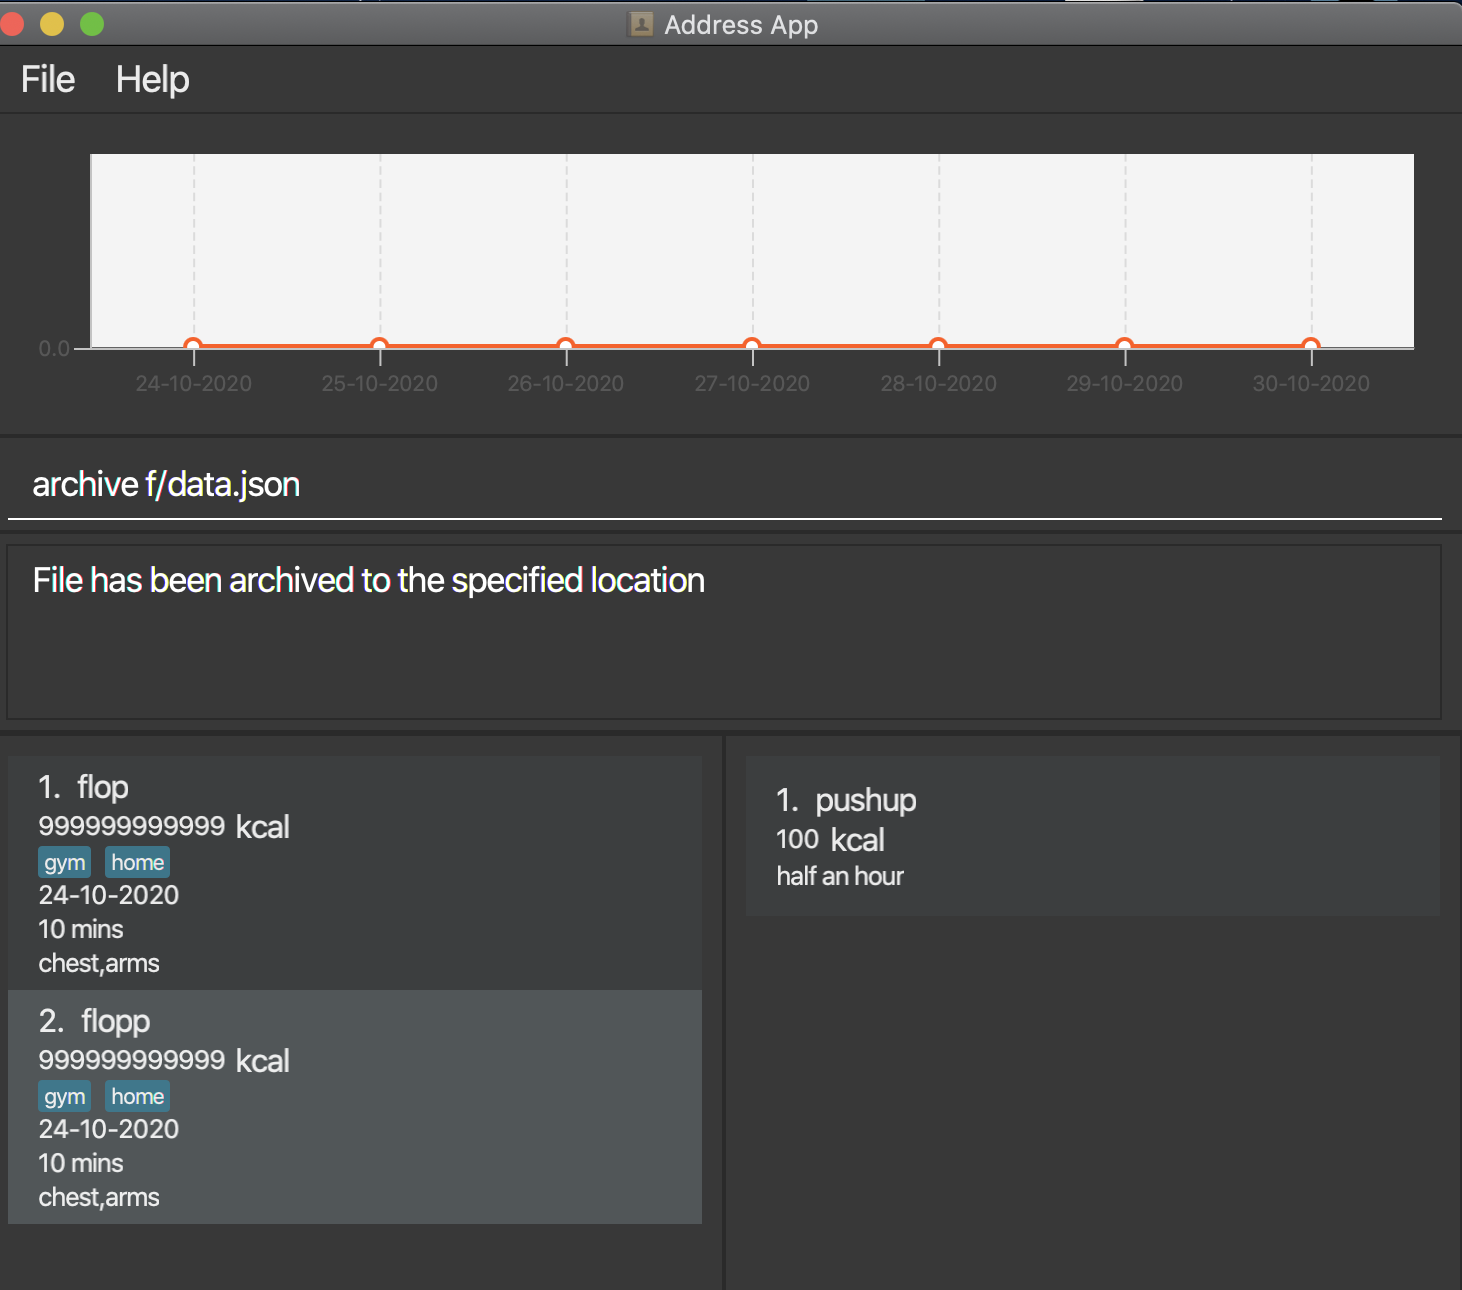Click '10 mins' under flop
Viewport: 1462px width, 1290px height.
coord(81,929)
